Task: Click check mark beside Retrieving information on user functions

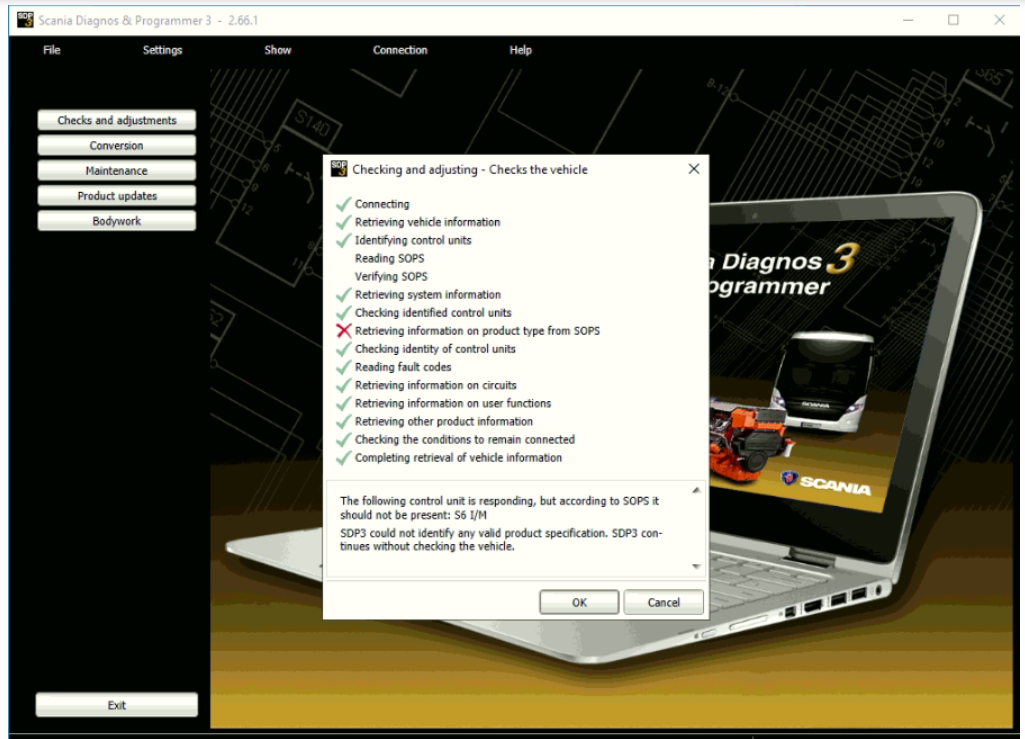Action: click(344, 404)
